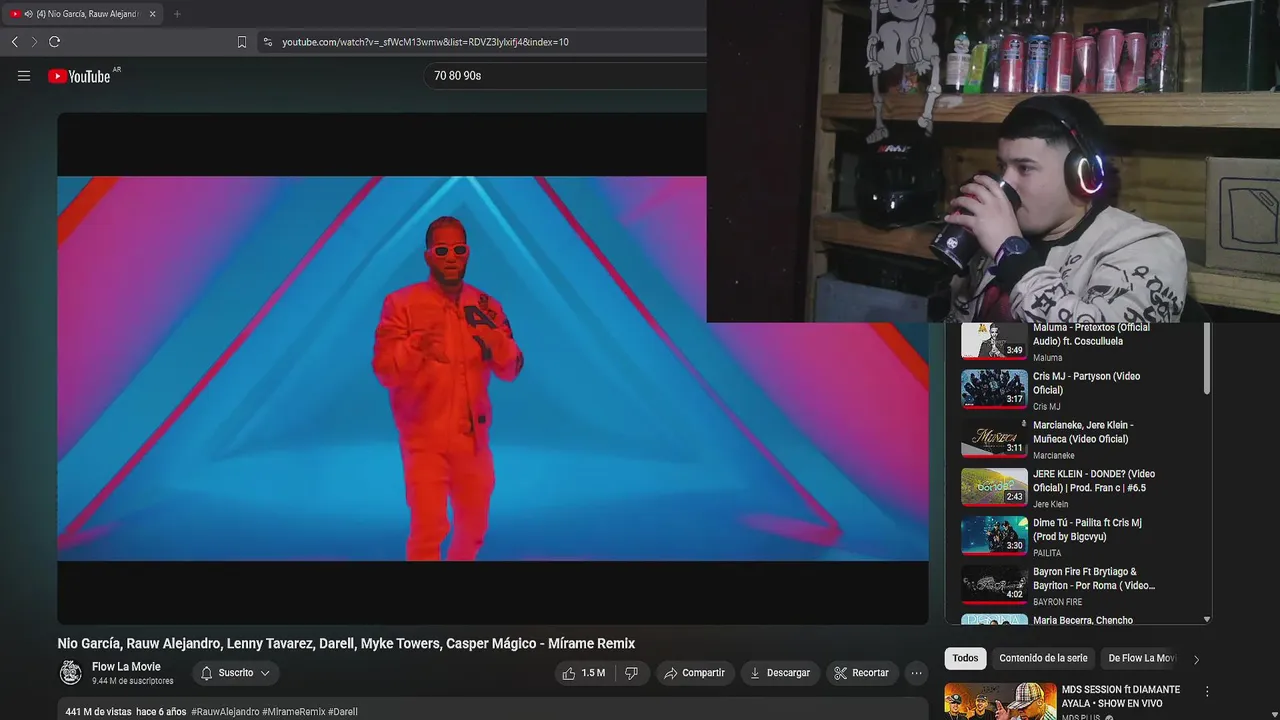The width and height of the screenshot is (1280, 720).
Task: Open MDS SESSION ft DIAMANTE AYALA thumbnail
Action: (x=1000, y=701)
